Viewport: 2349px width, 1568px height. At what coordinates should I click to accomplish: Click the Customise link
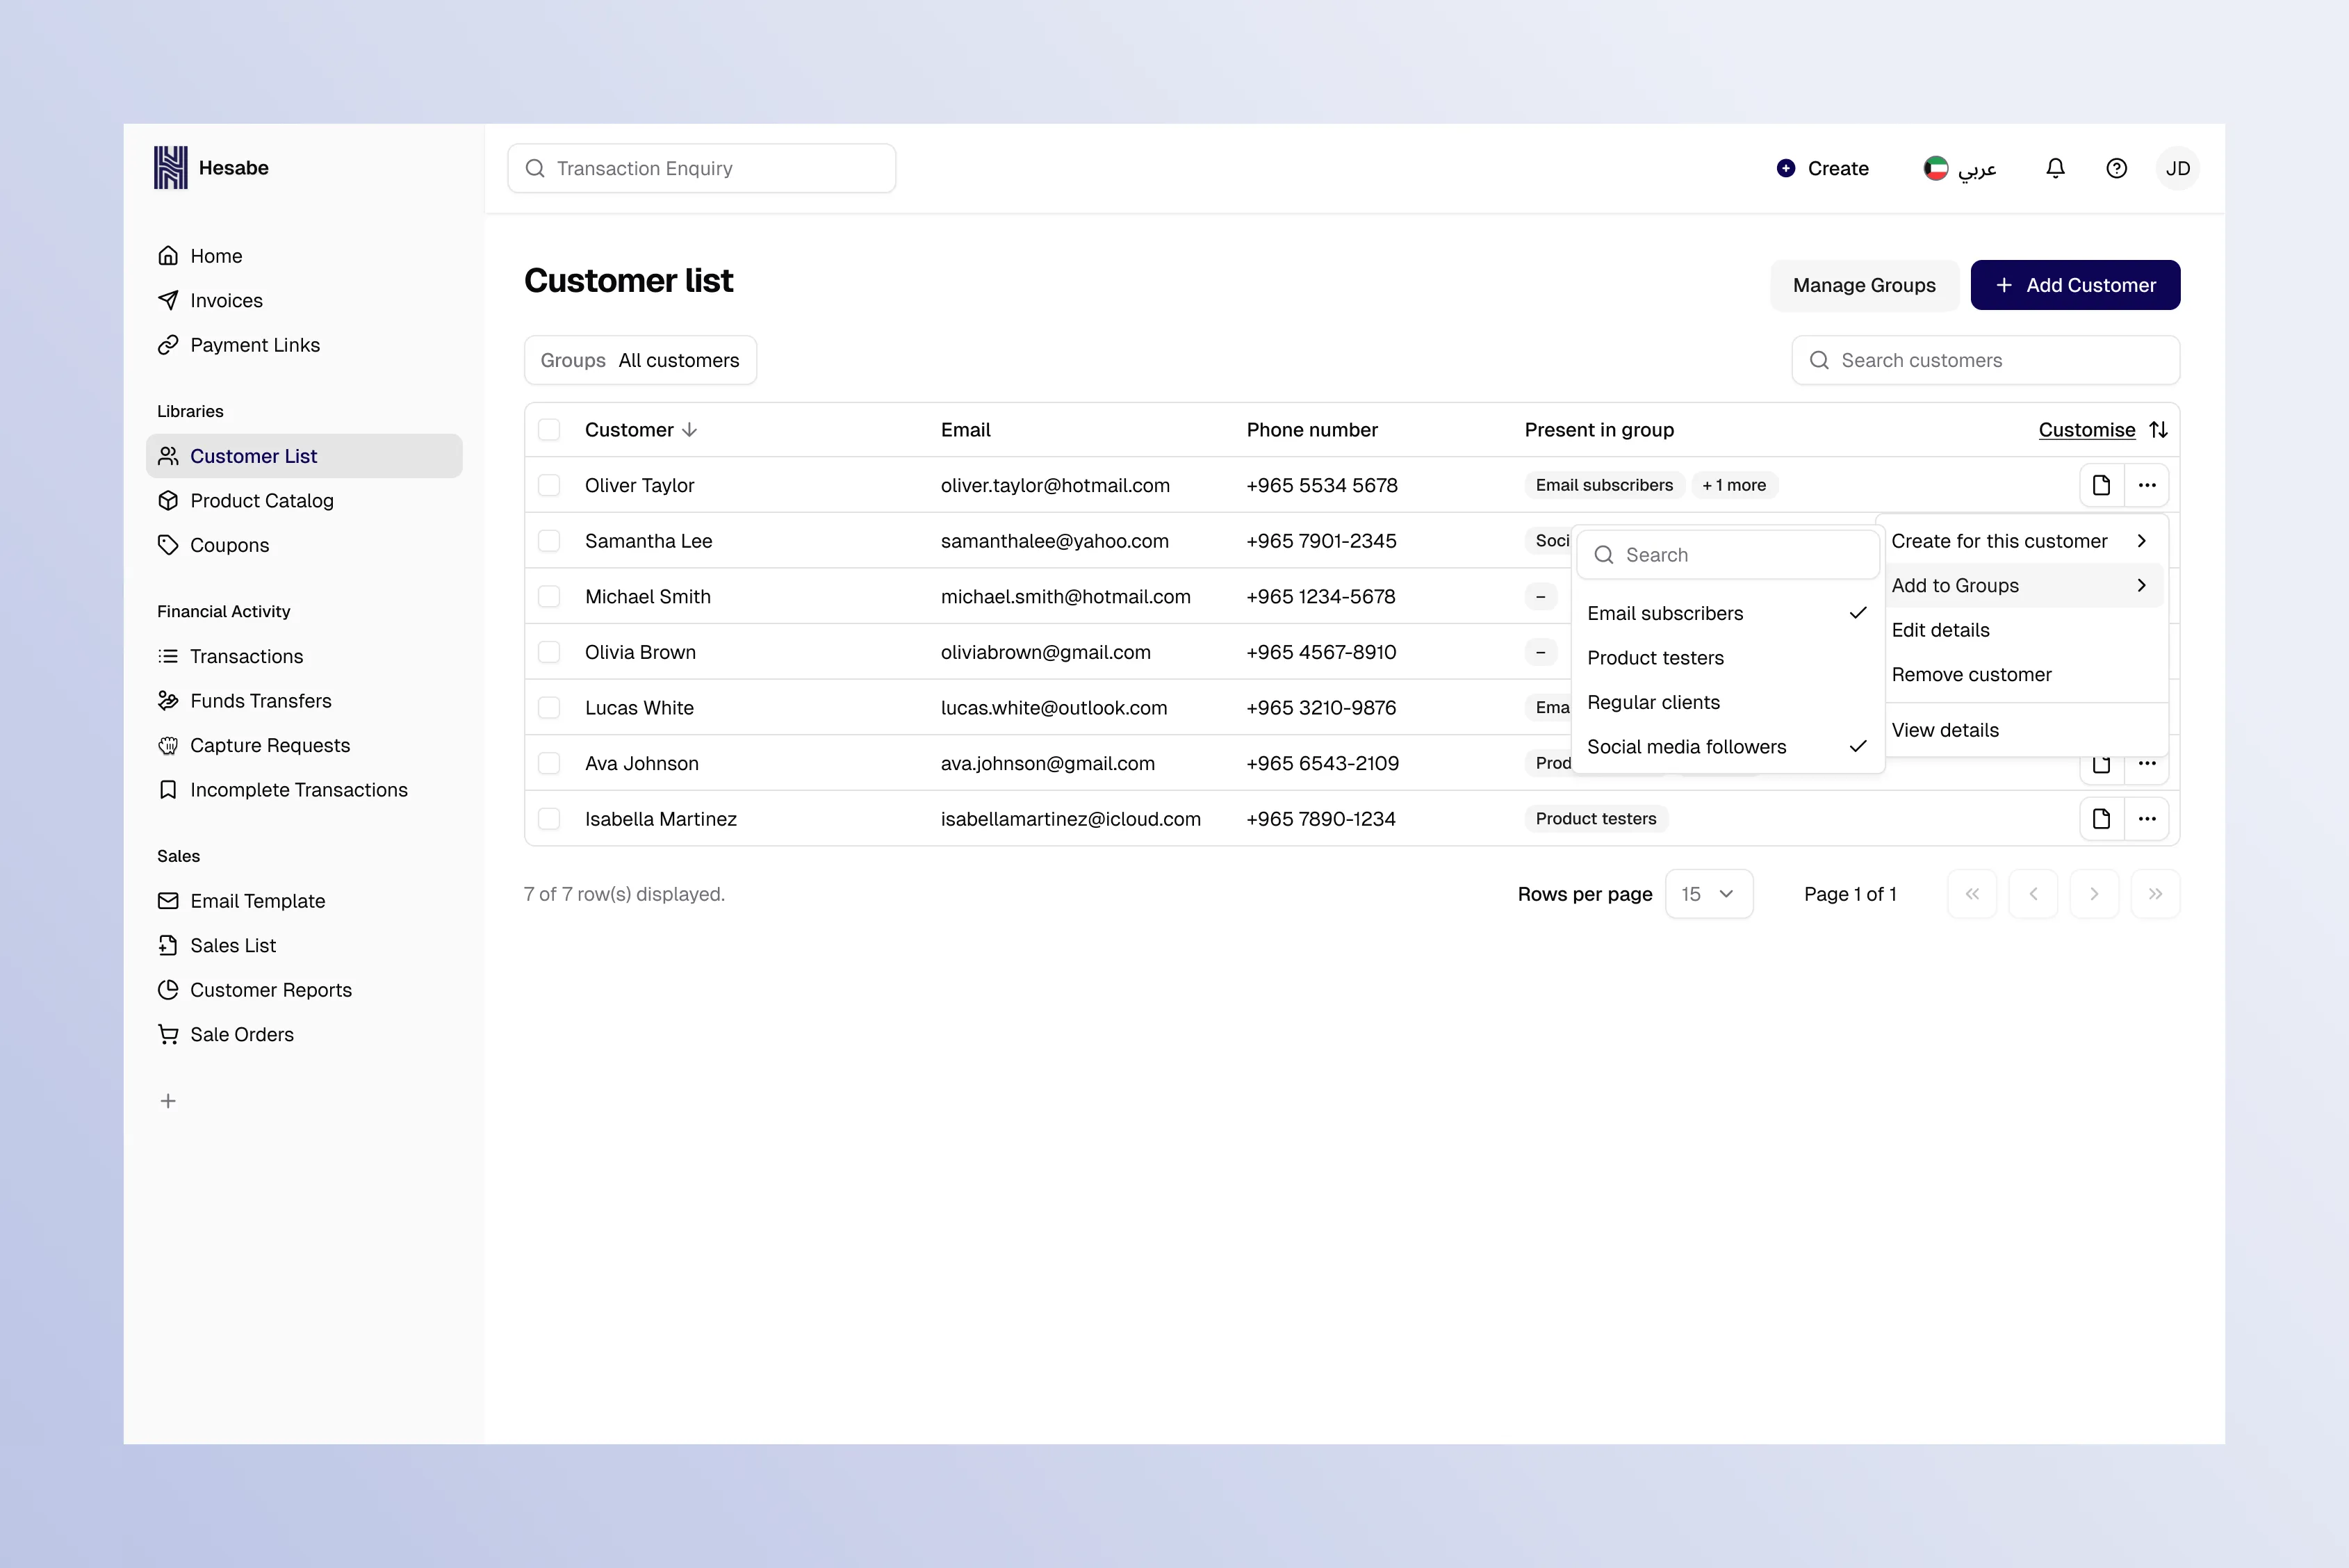(x=2087, y=430)
